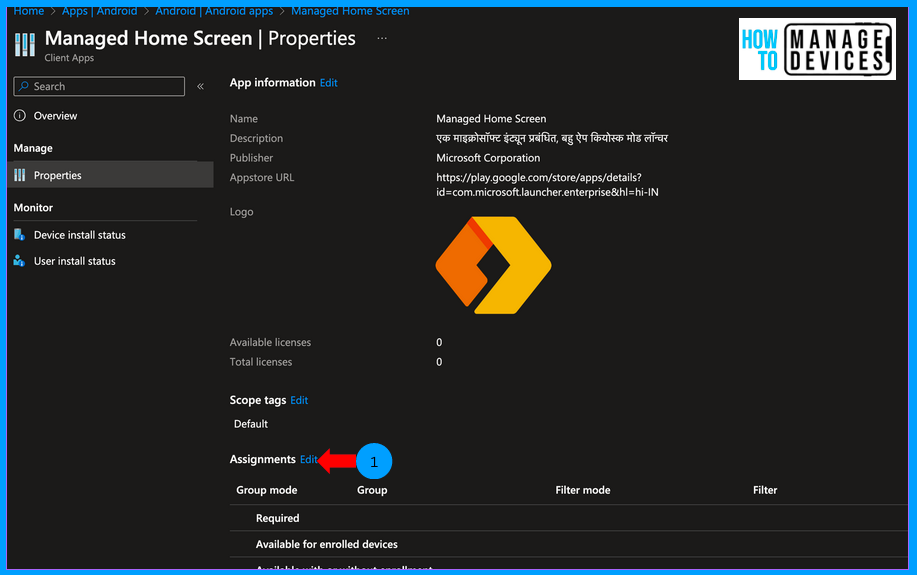This screenshot has height=575, width=917.
Task: Click the Group column header
Action: point(372,490)
